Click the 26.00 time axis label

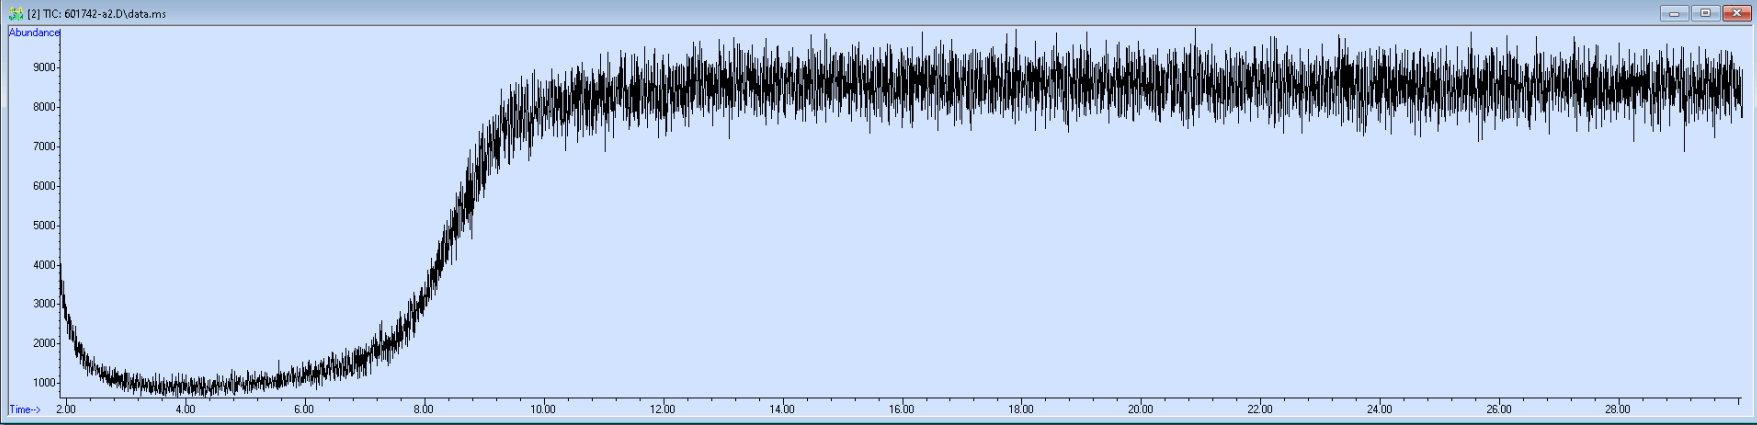point(1499,410)
